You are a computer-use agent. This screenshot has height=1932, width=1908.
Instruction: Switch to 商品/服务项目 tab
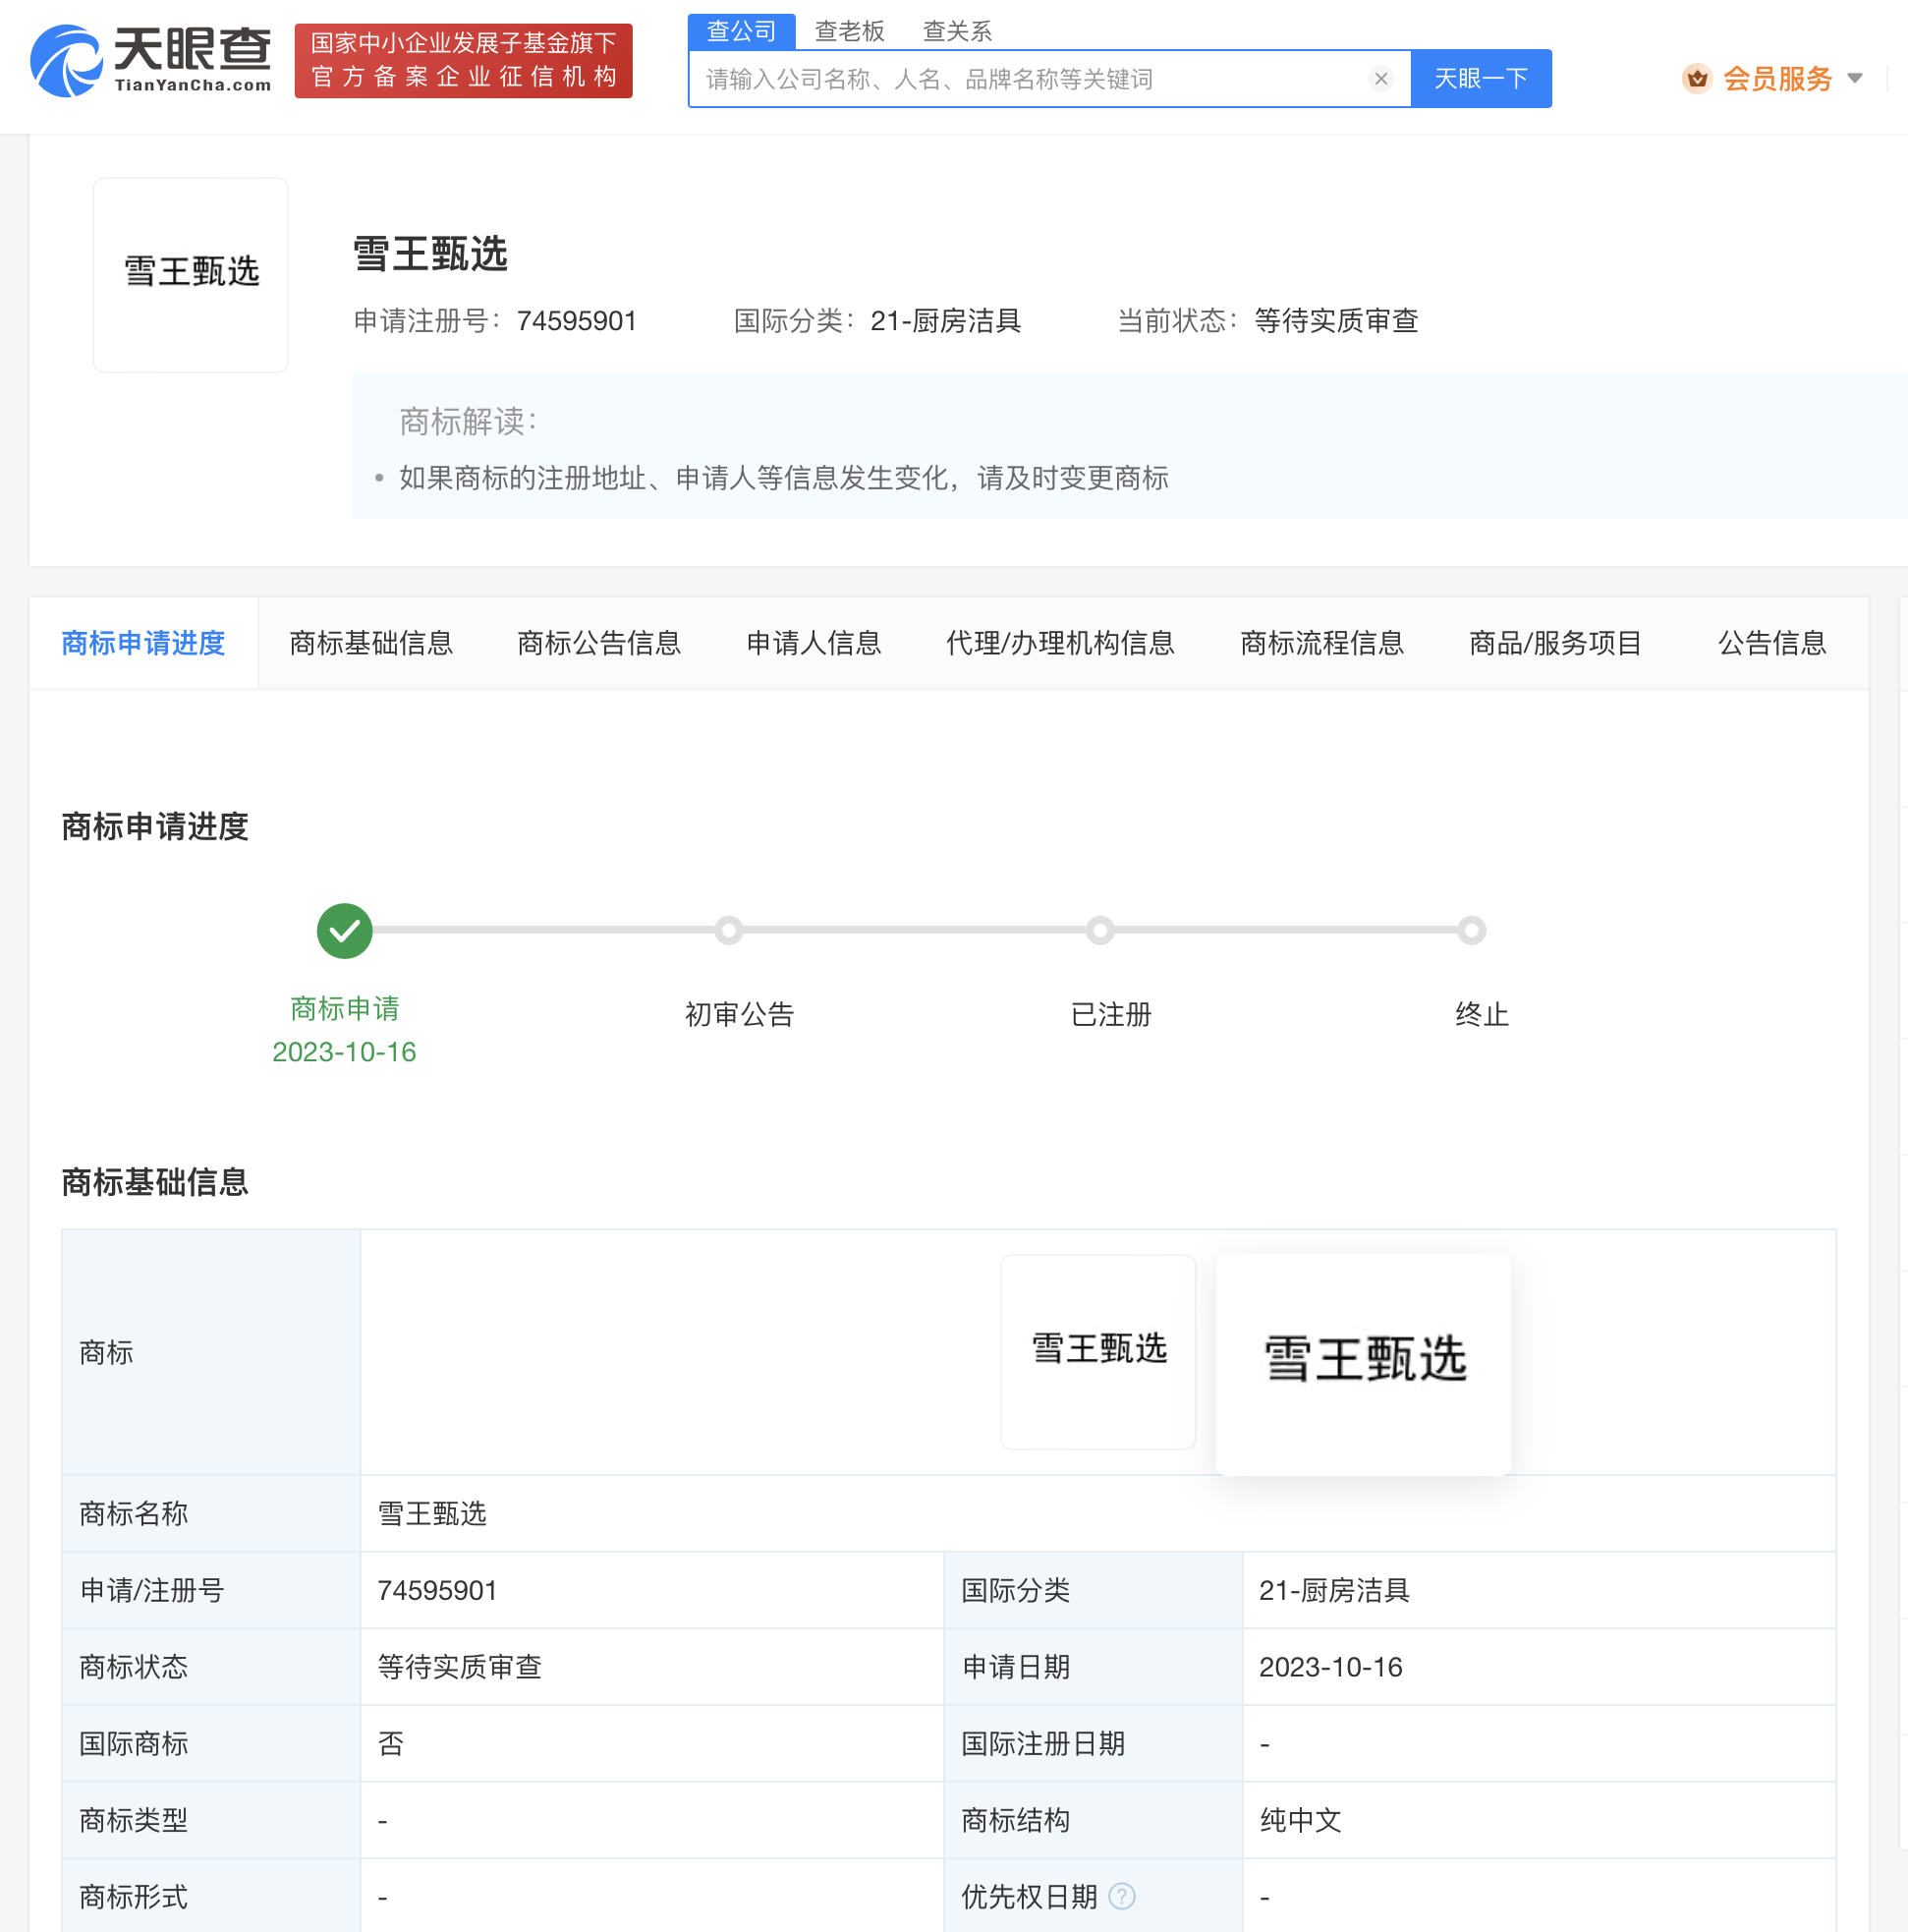point(1555,643)
